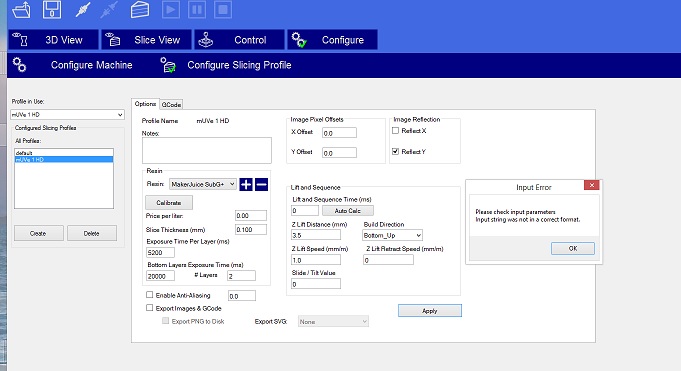Check Export Images & GCode

pyautogui.click(x=150, y=308)
